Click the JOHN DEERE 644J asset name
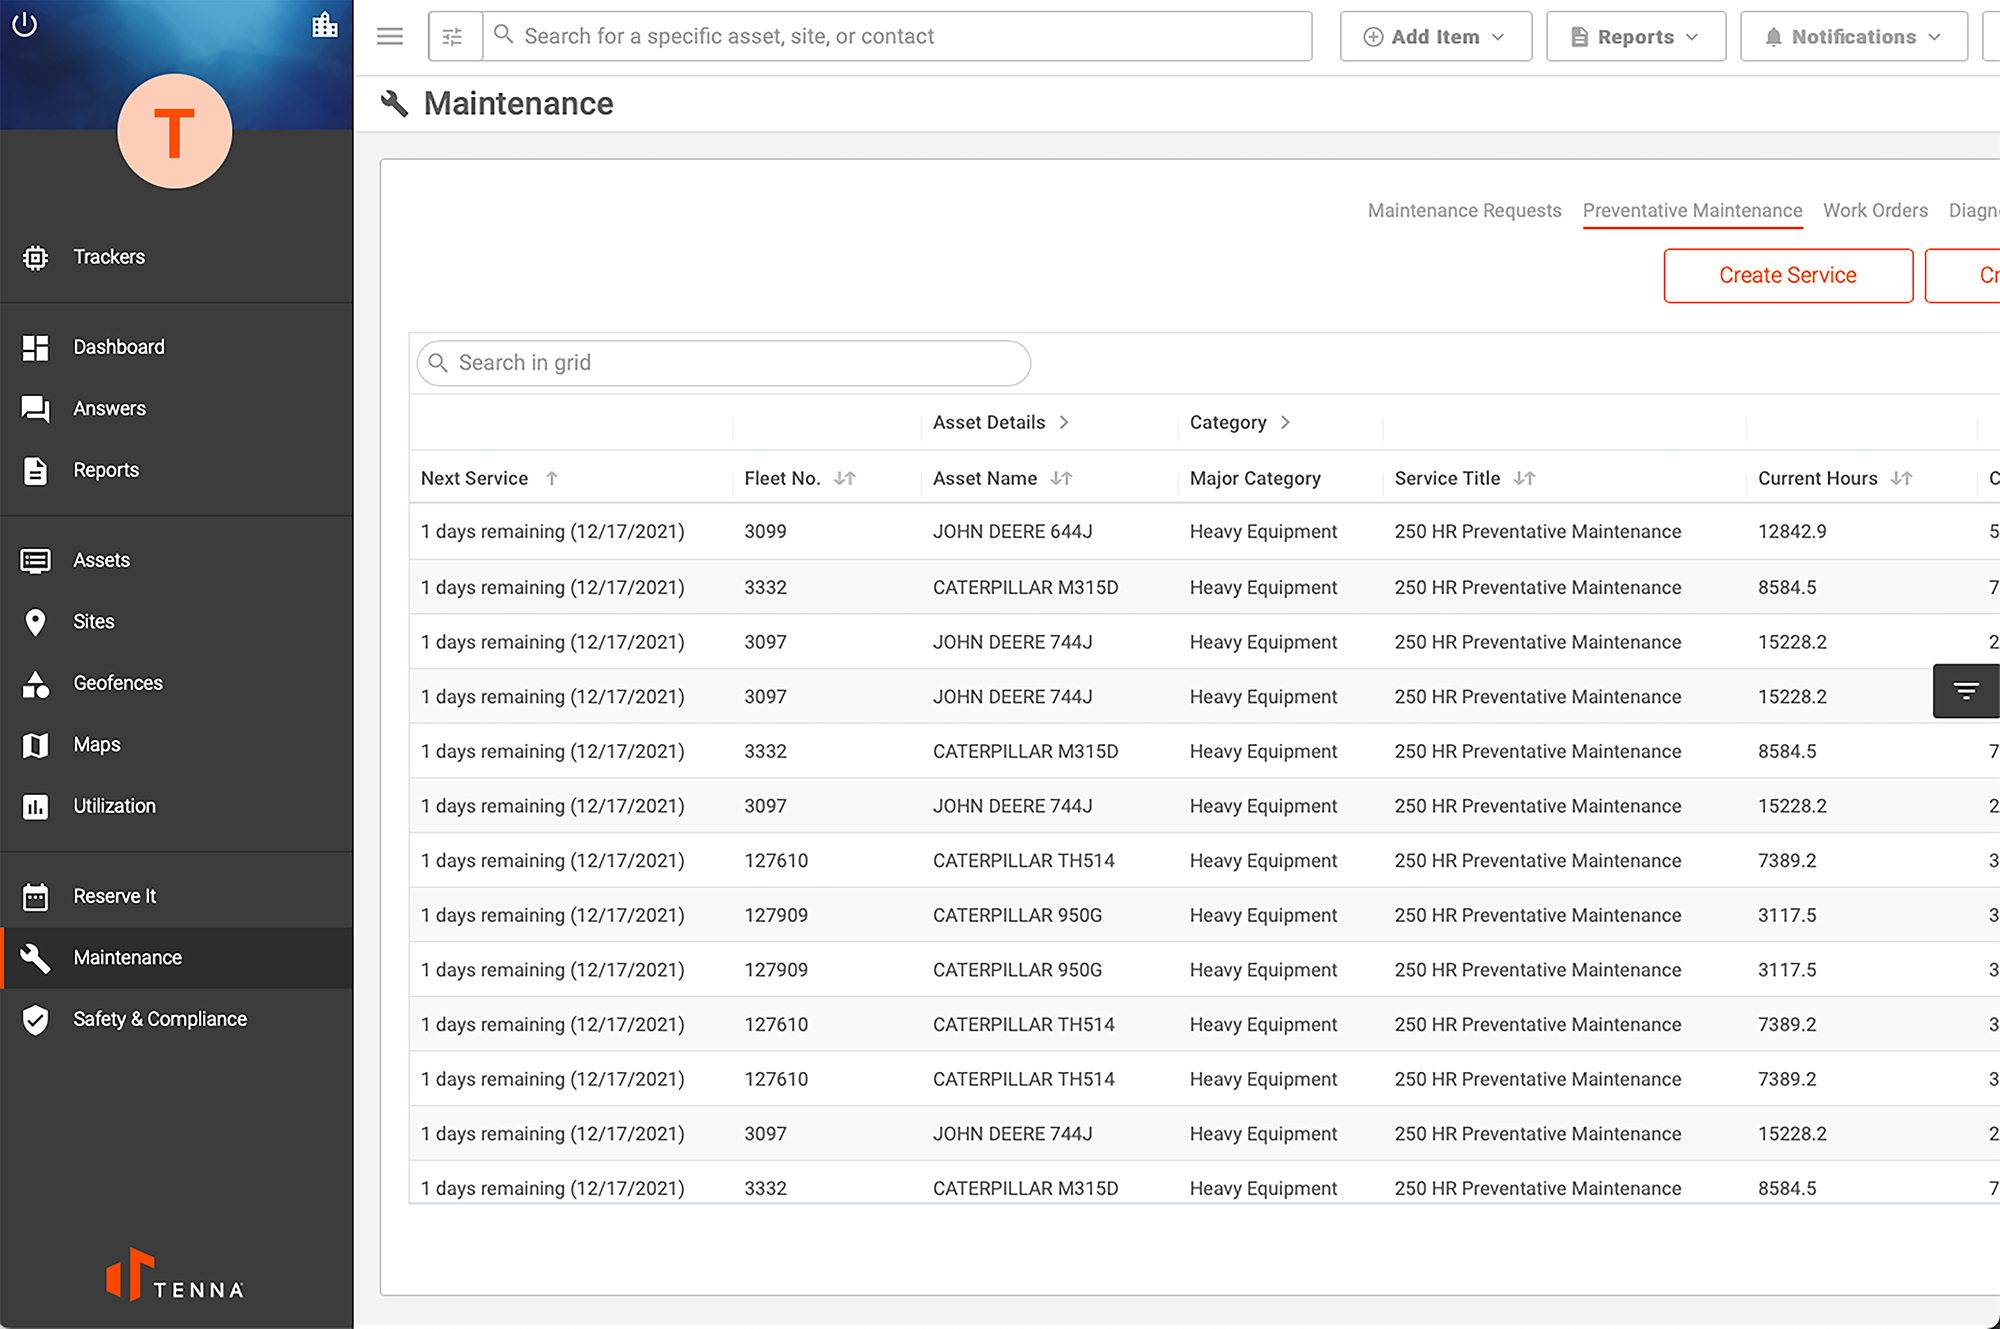2000x1329 pixels. click(x=1012, y=532)
